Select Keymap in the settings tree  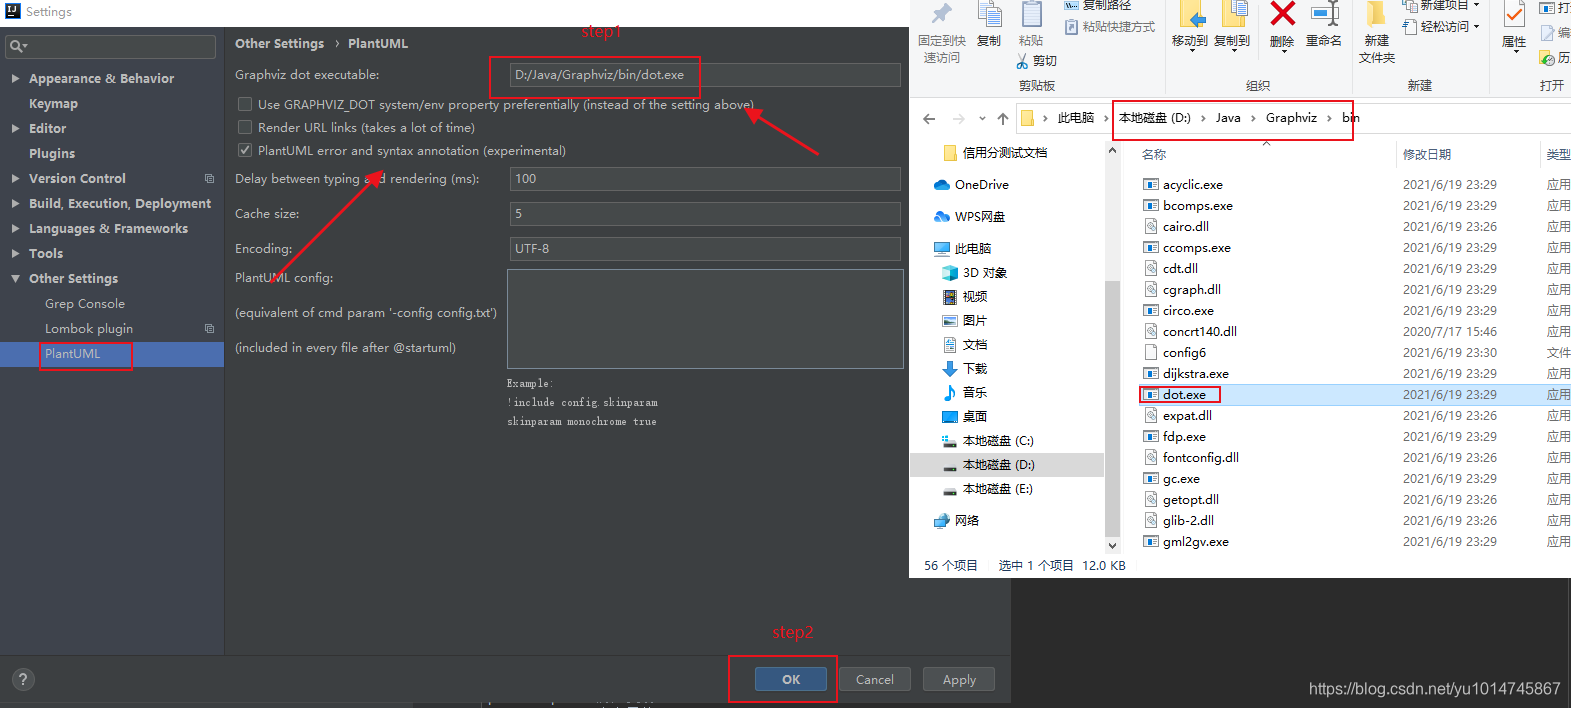pyautogui.click(x=53, y=103)
